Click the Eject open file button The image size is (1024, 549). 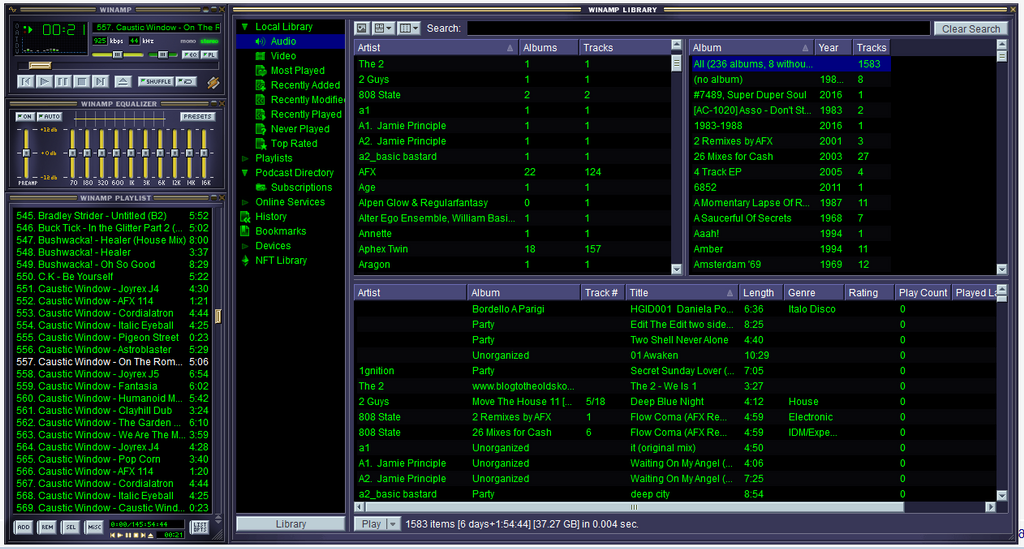click(x=122, y=81)
